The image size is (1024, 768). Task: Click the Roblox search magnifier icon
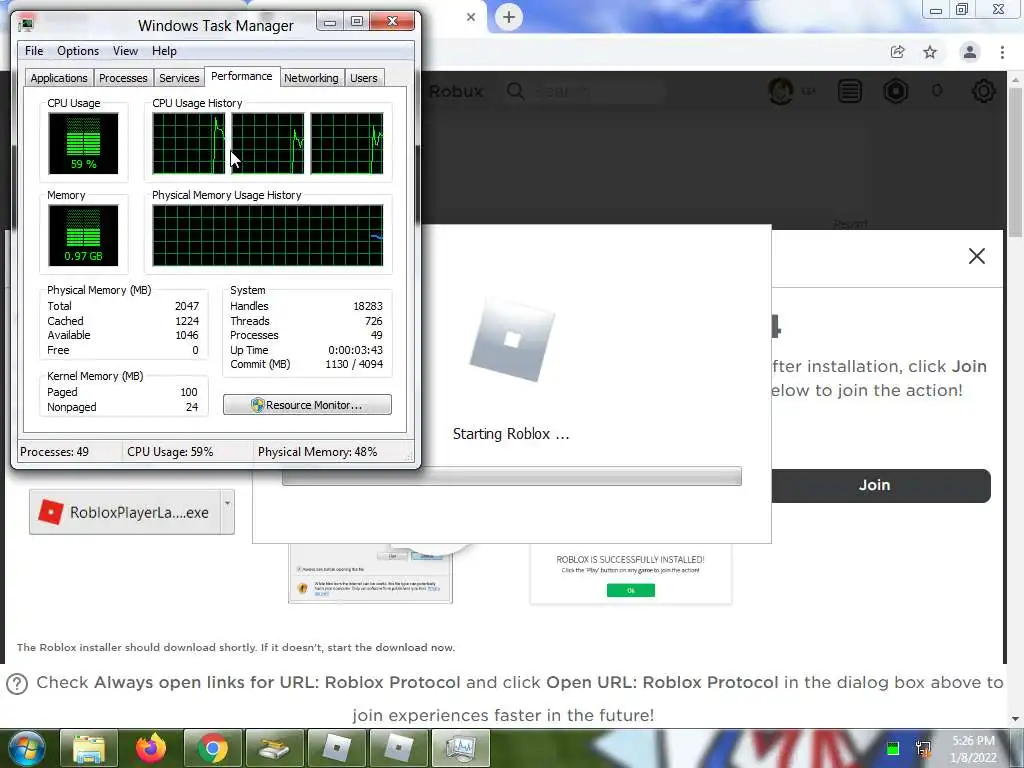click(515, 91)
